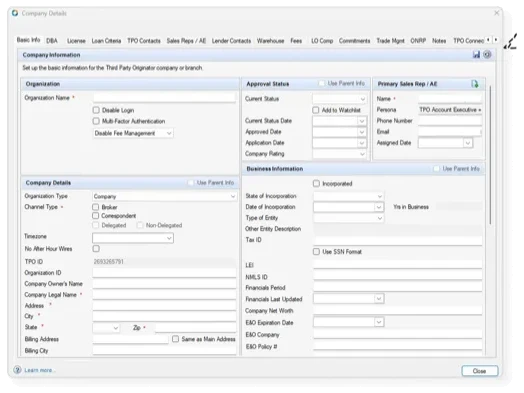Click the Company Details app icon
Screen dimensions: 524x393
click(x=15, y=13)
